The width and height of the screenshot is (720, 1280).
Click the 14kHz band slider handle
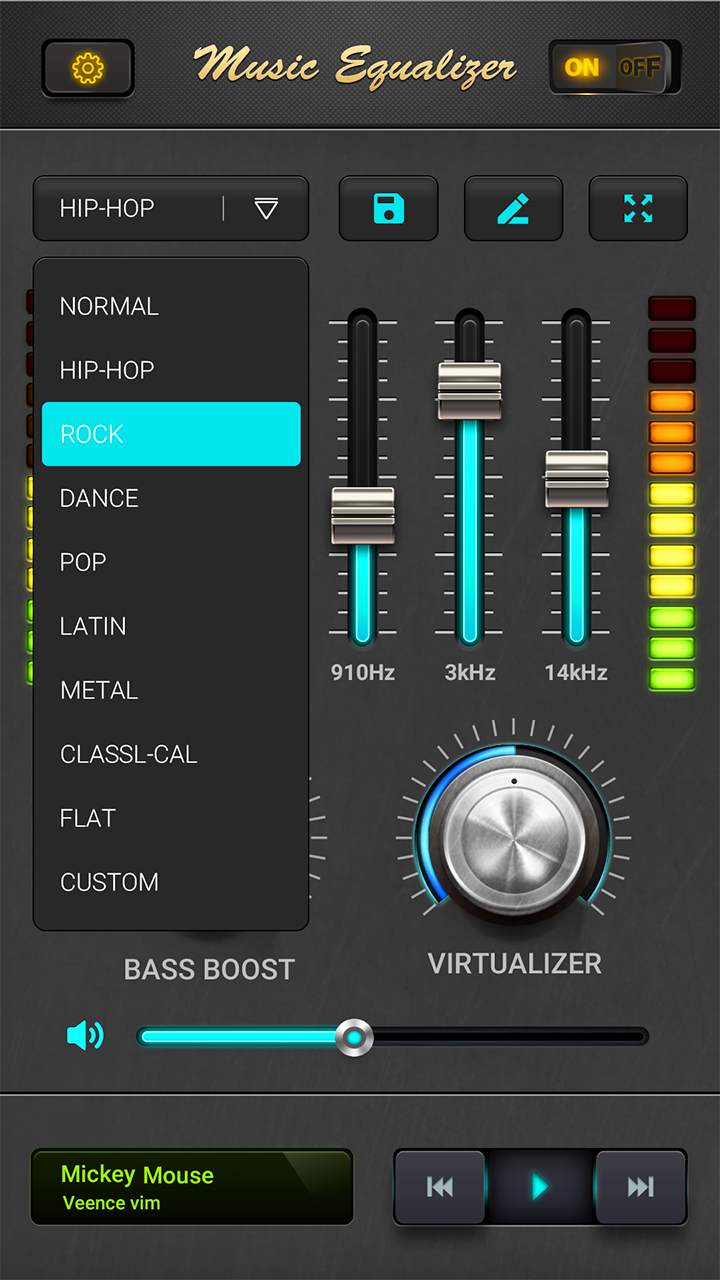coord(577,479)
